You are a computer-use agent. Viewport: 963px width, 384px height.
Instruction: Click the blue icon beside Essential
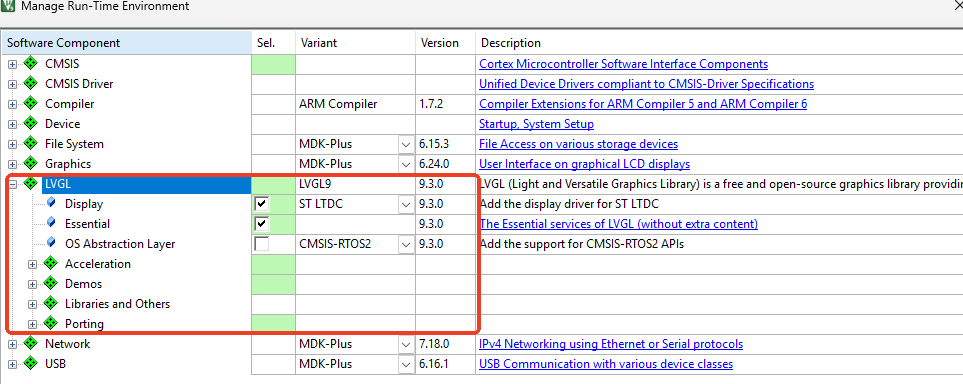pos(51,224)
